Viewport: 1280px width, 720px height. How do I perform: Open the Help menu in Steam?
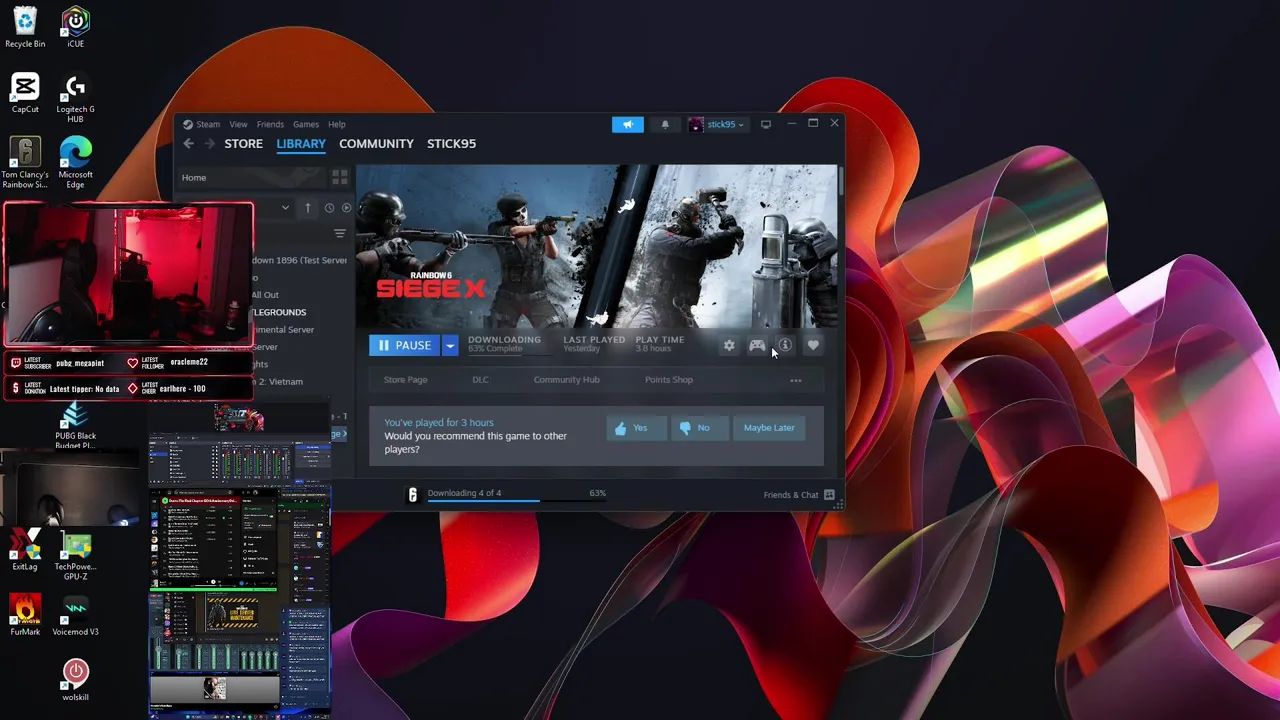337,124
